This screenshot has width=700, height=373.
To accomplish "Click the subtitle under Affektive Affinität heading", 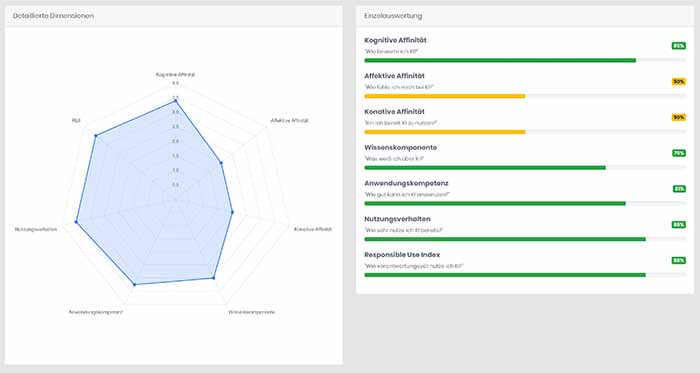I will (x=399, y=87).
